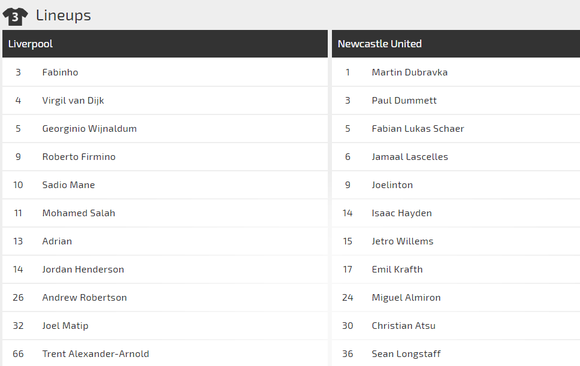Select Trent Alexander-Arnold row
This screenshot has width=580, height=366.
coord(165,354)
